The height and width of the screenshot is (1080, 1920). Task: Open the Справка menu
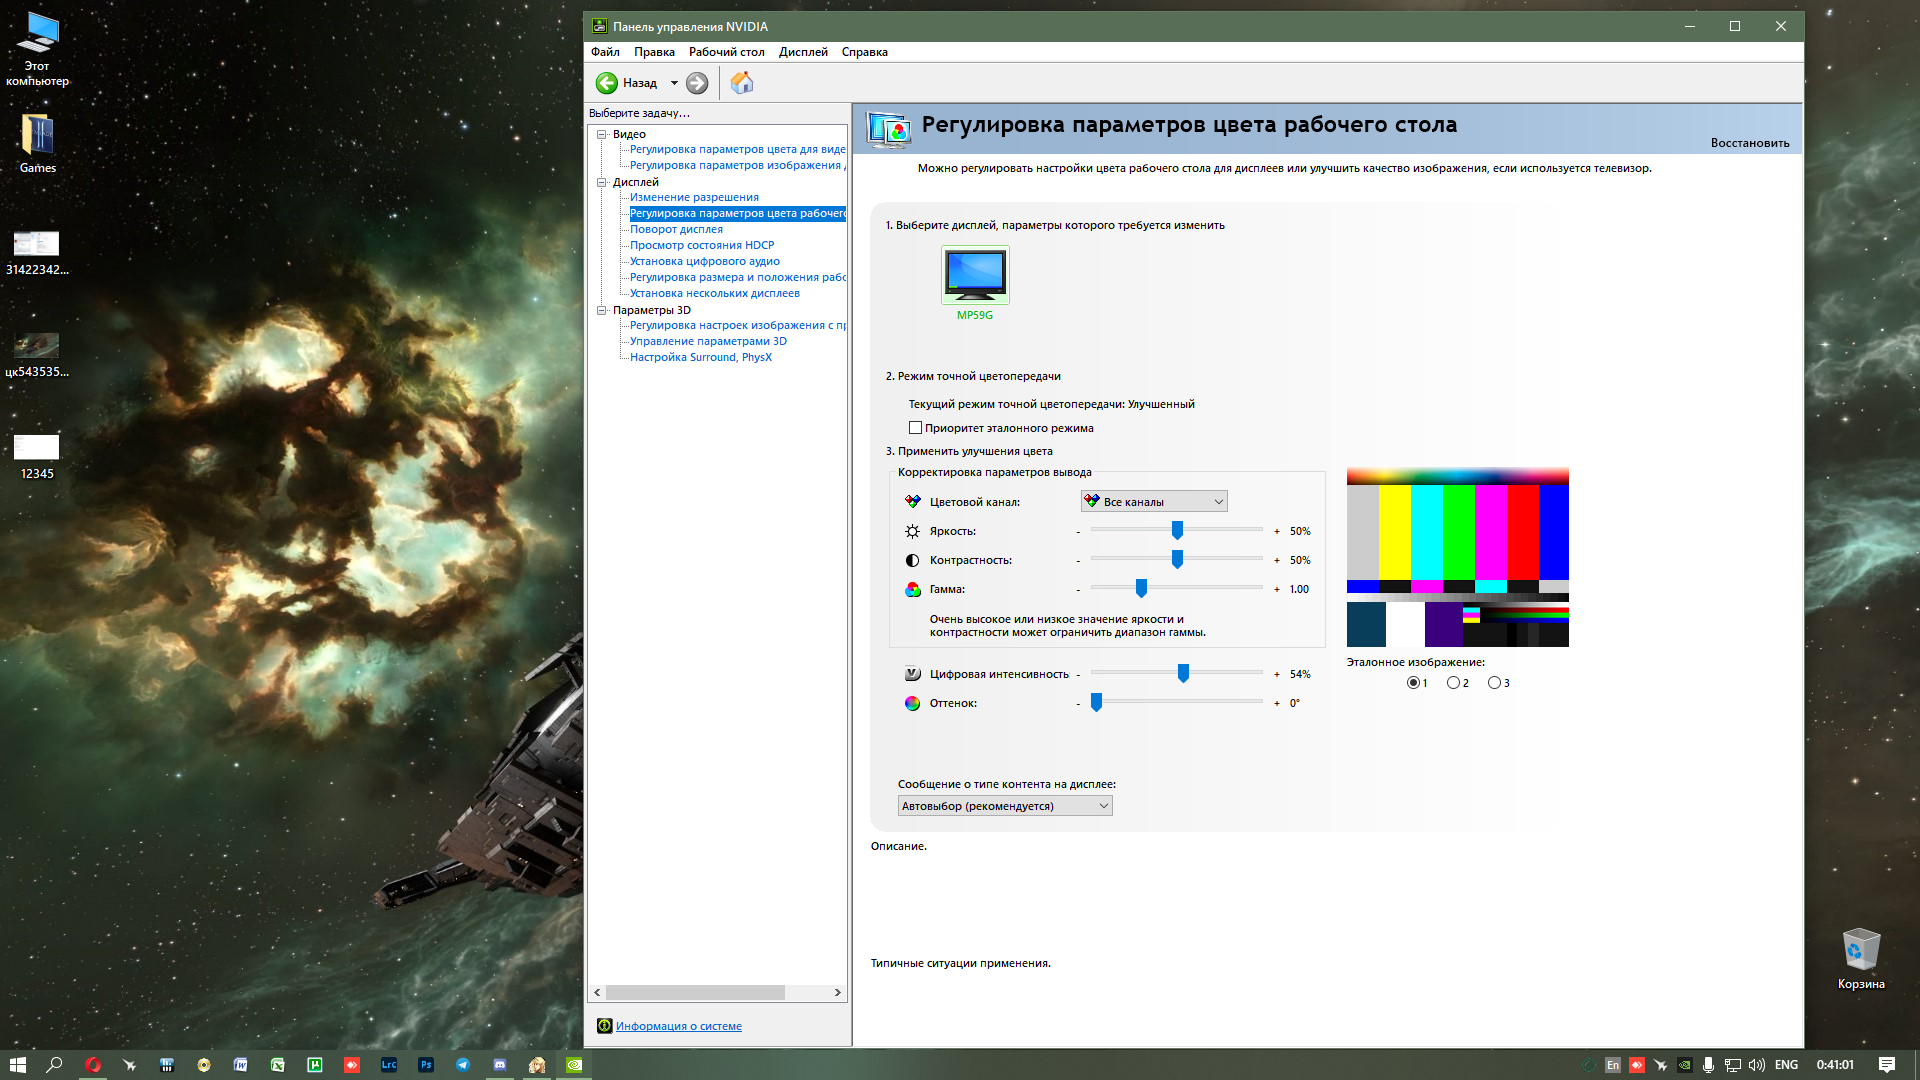pyautogui.click(x=864, y=52)
